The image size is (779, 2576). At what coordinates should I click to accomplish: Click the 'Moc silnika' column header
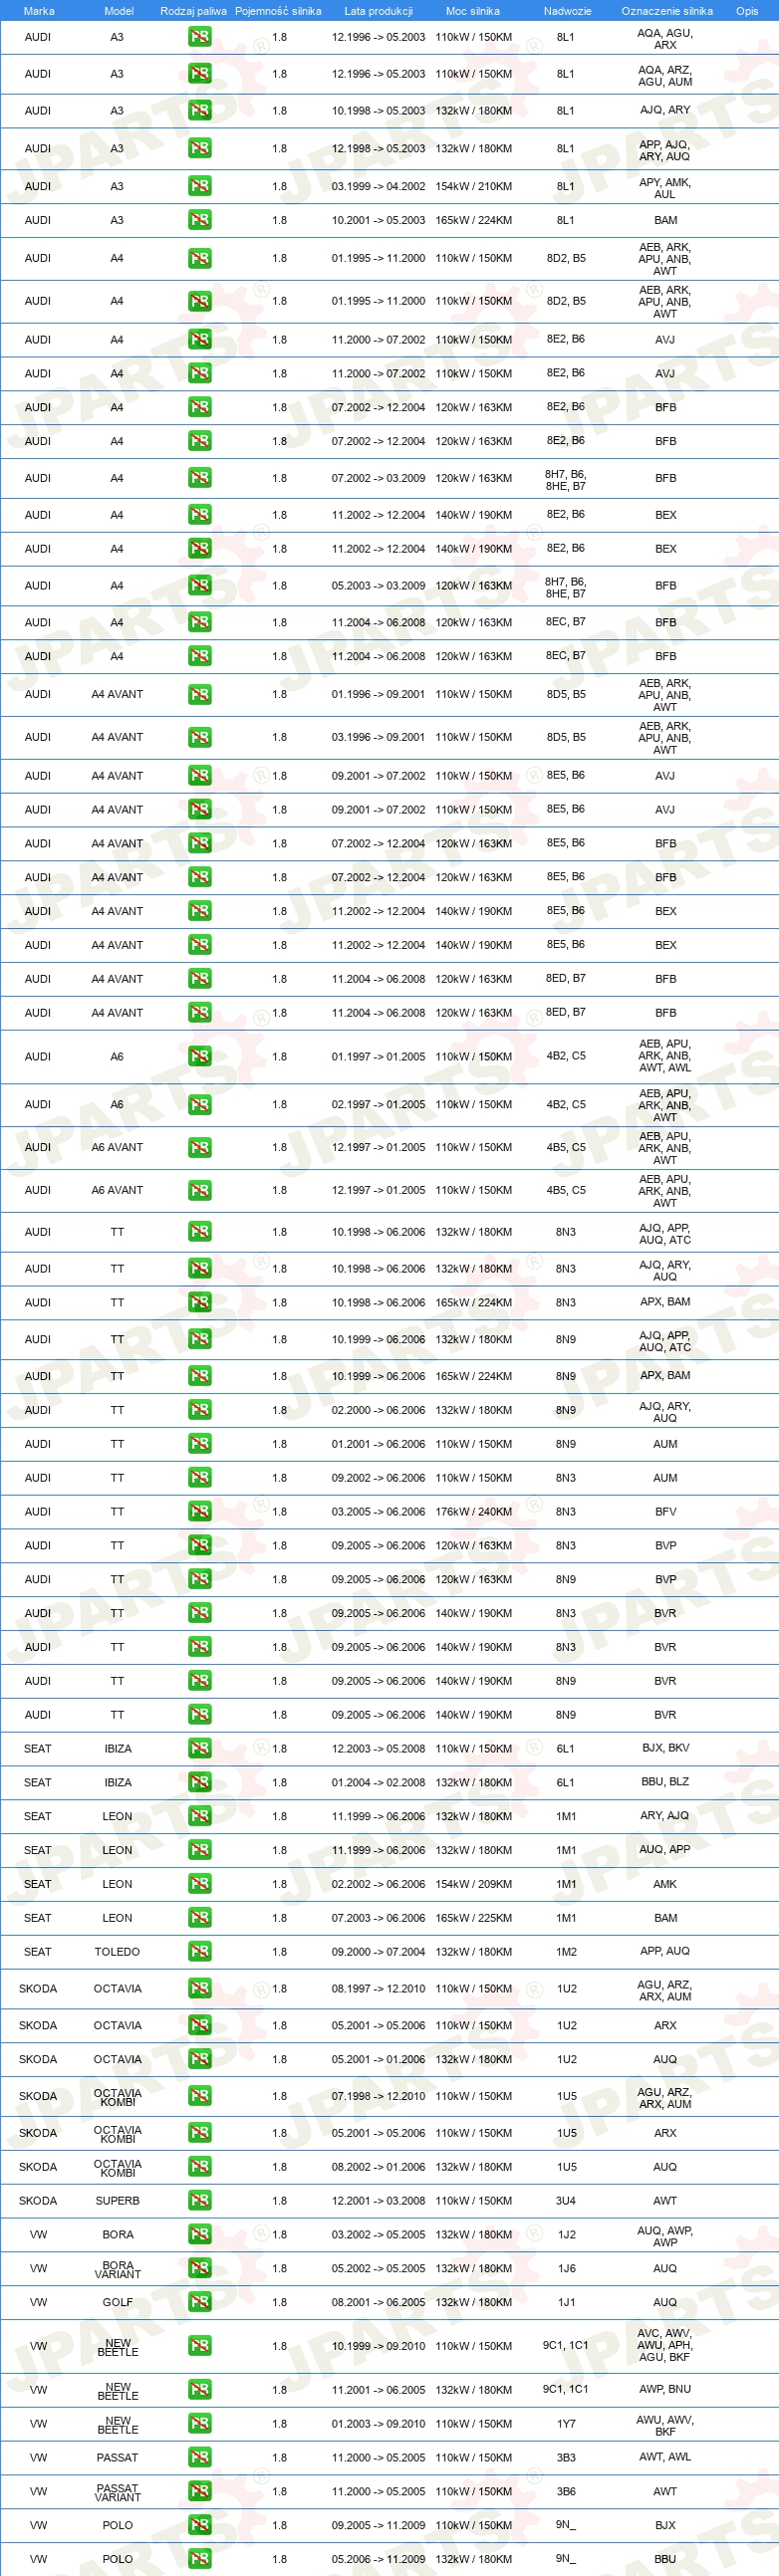click(473, 11)
